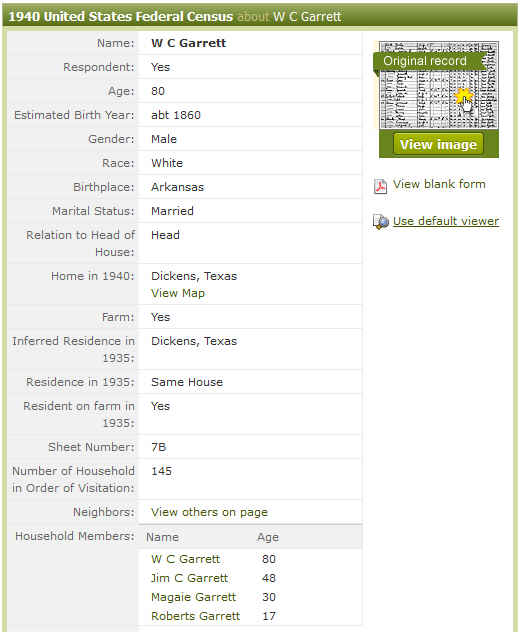Open the original record thumbnail image
525x632 pixels.
(439, 85)
